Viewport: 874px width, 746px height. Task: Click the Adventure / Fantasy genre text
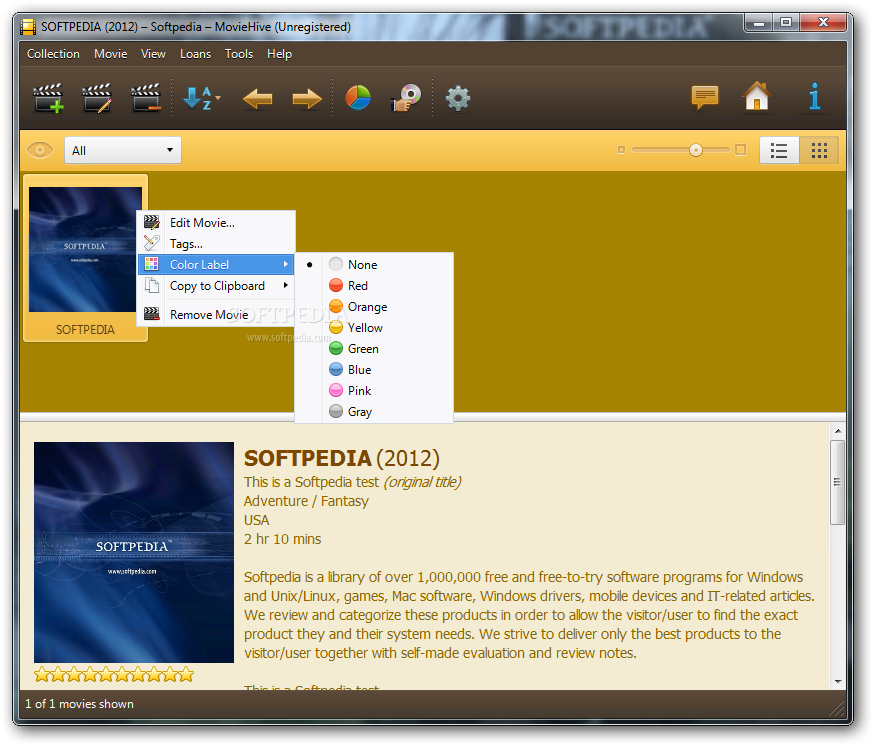tap(306, 501)
